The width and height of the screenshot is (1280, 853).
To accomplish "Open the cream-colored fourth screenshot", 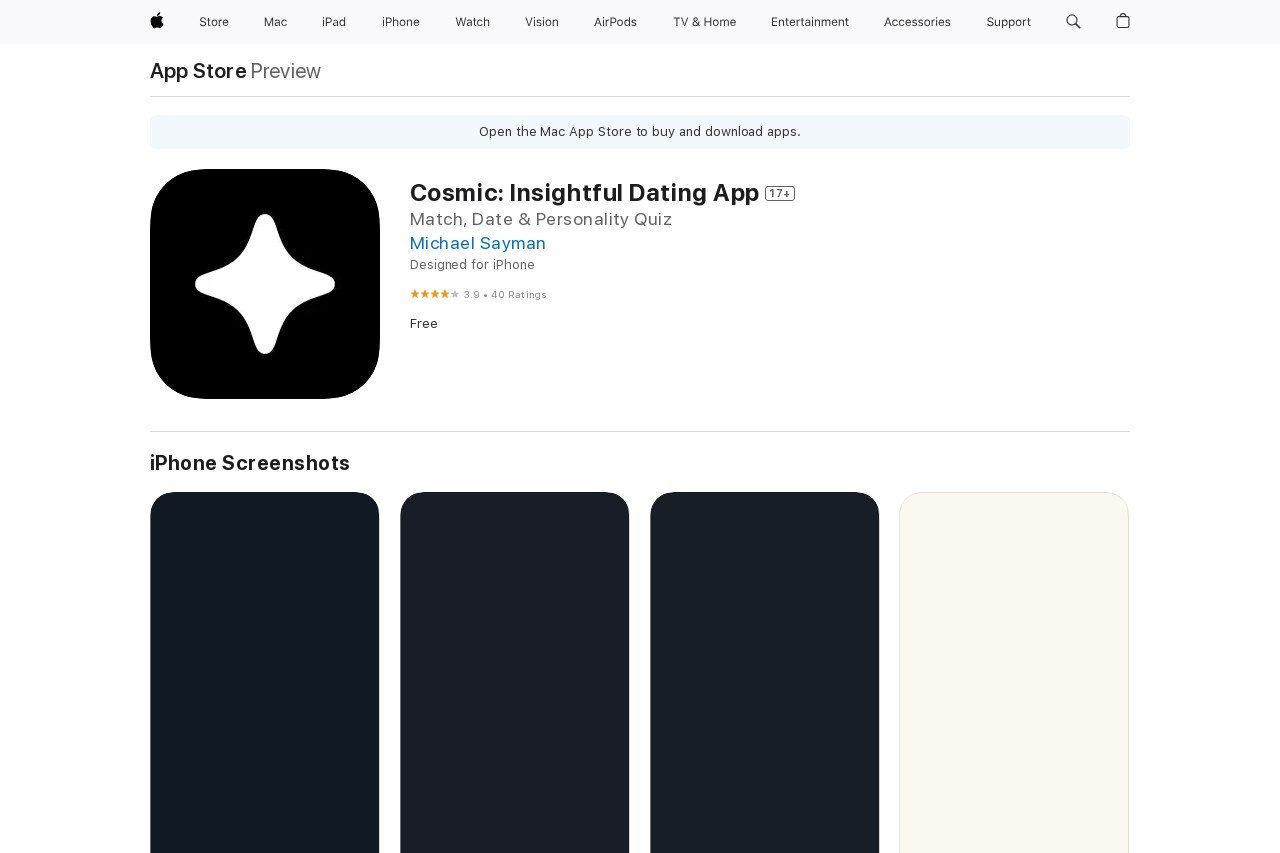I will click(1014, 672).
